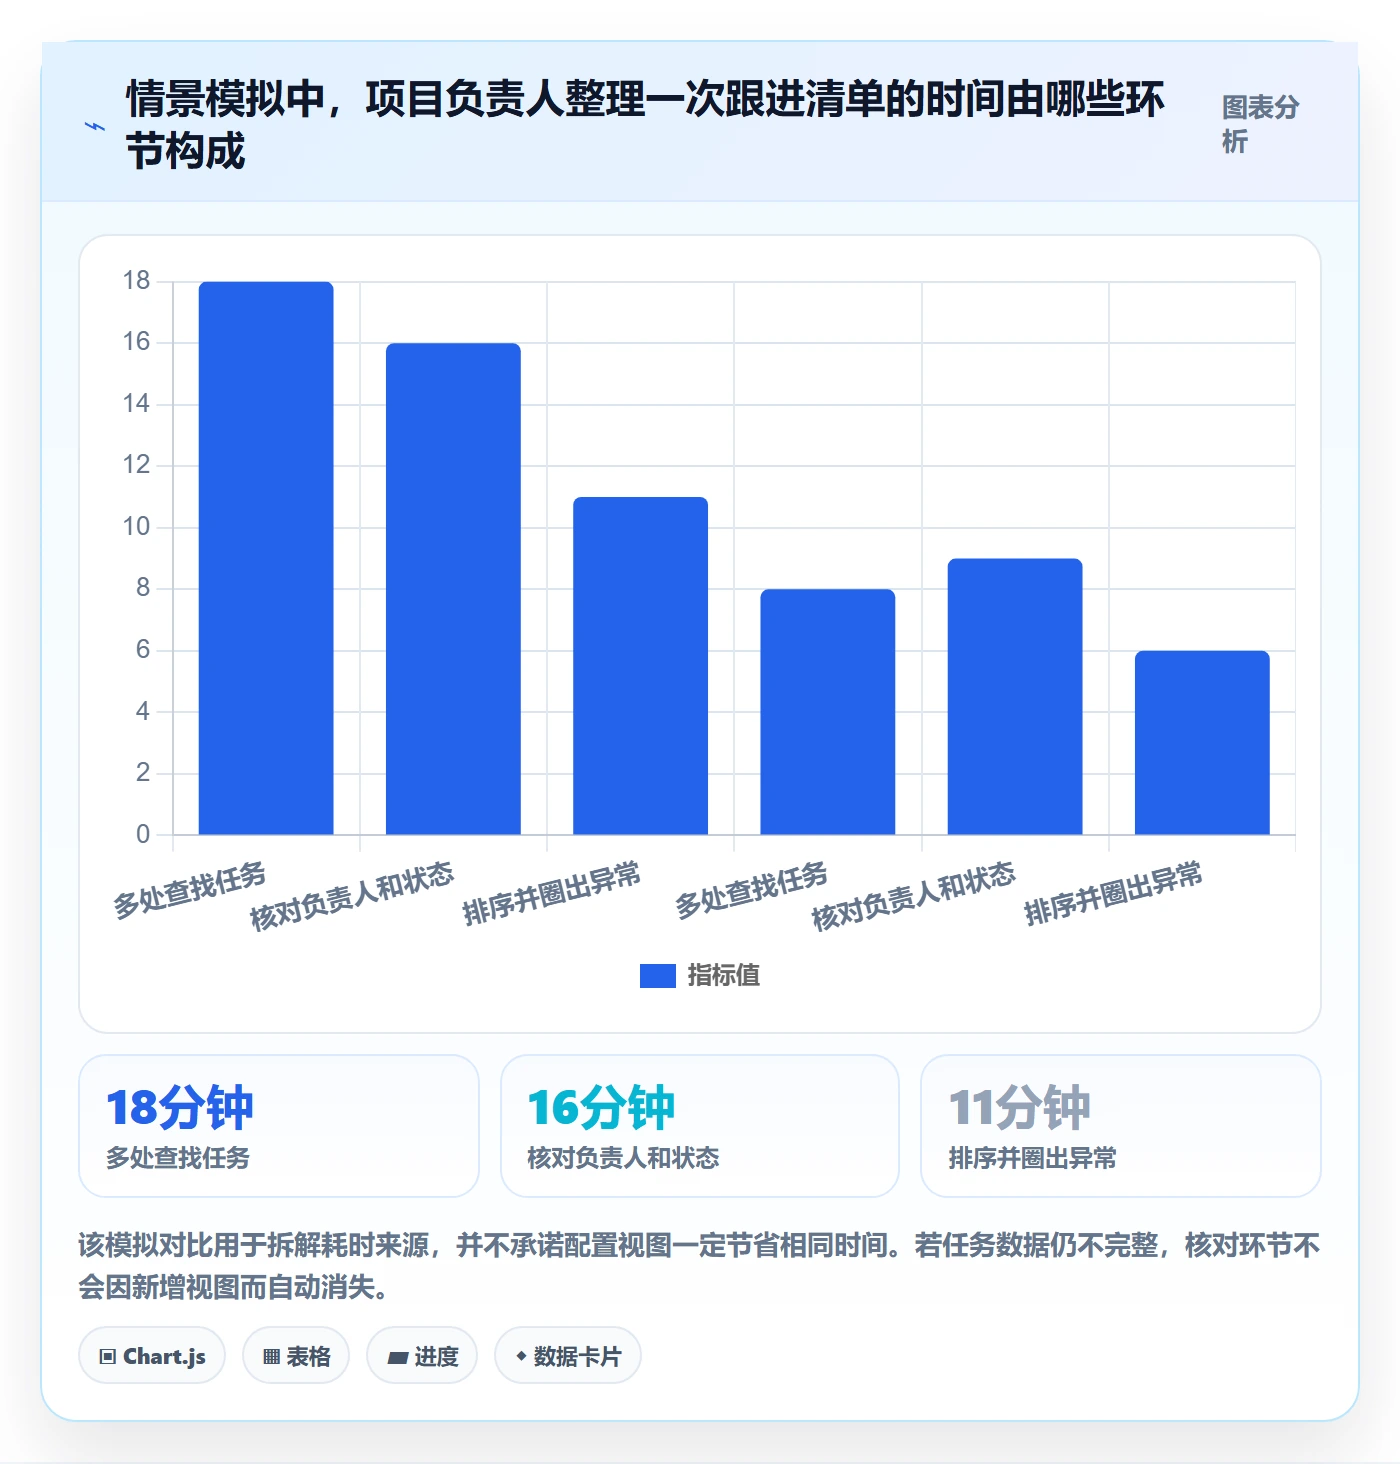Open the 18分钟 多处查找任务 data card
Image resolution: width=1400 pixels, height=1464 pixels.
[x=279, y=1126]
